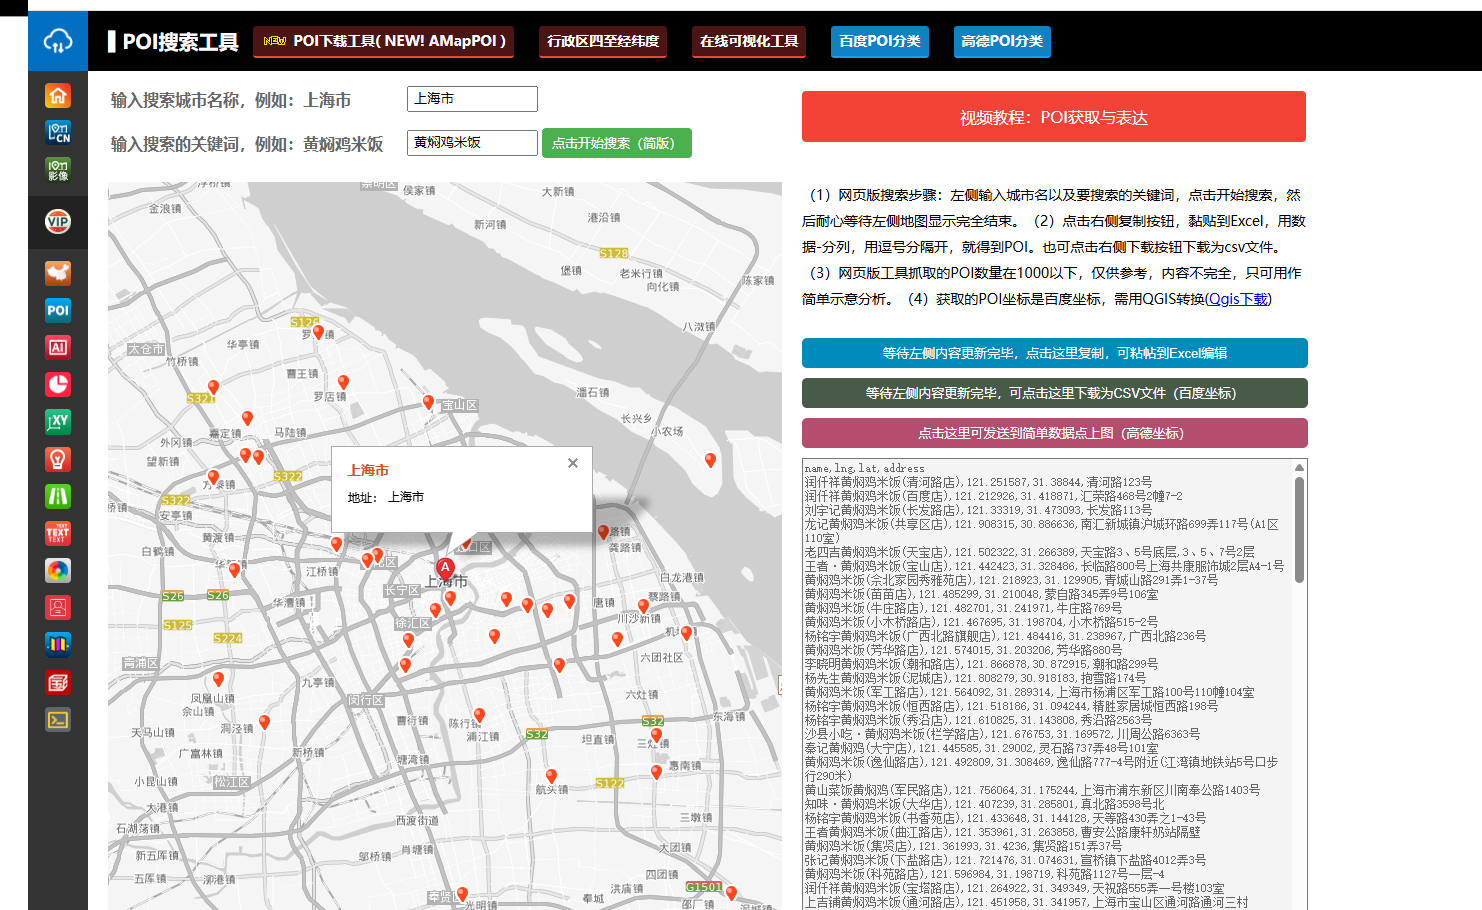Select the green XY coordinate icon
1482x910 pixels.
pos(58,421)
